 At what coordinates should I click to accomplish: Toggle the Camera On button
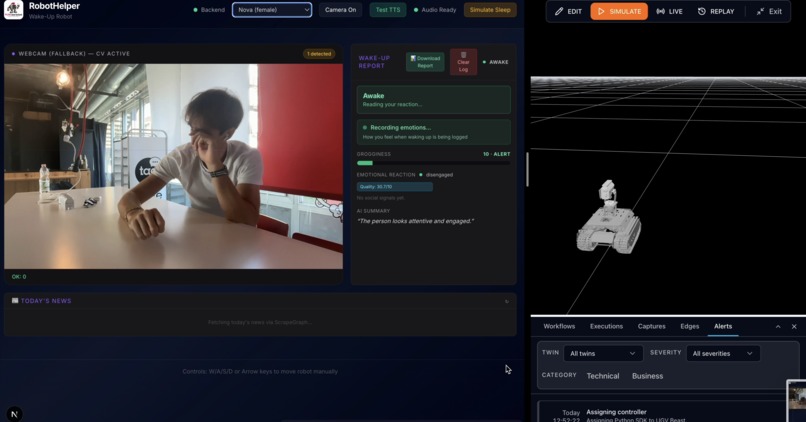340,10
